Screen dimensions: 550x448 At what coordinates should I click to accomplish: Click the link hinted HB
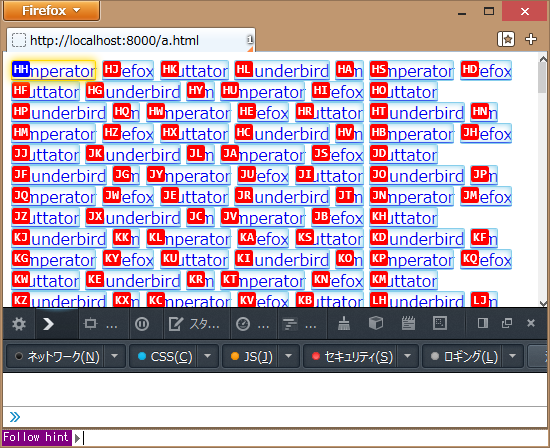(412, 134)
